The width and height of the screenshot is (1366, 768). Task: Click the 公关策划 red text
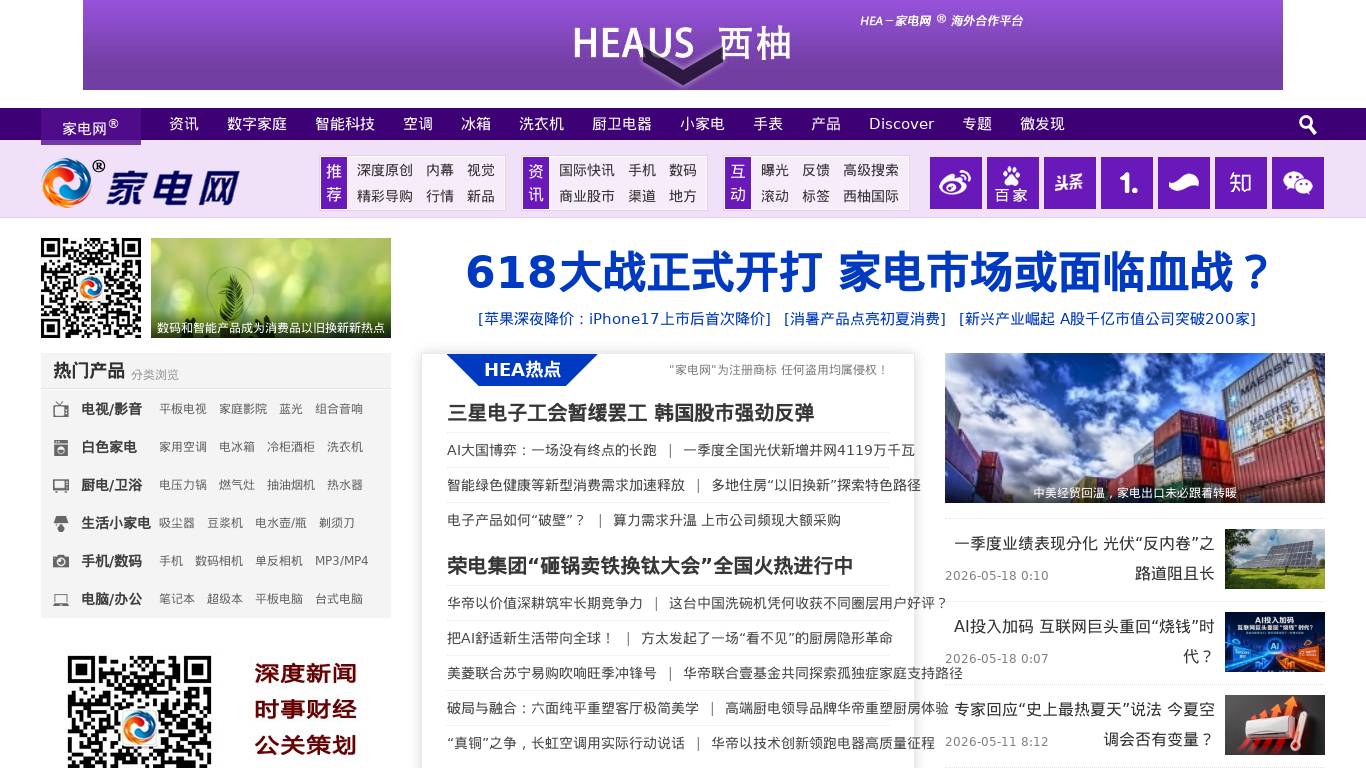(306, 745)
